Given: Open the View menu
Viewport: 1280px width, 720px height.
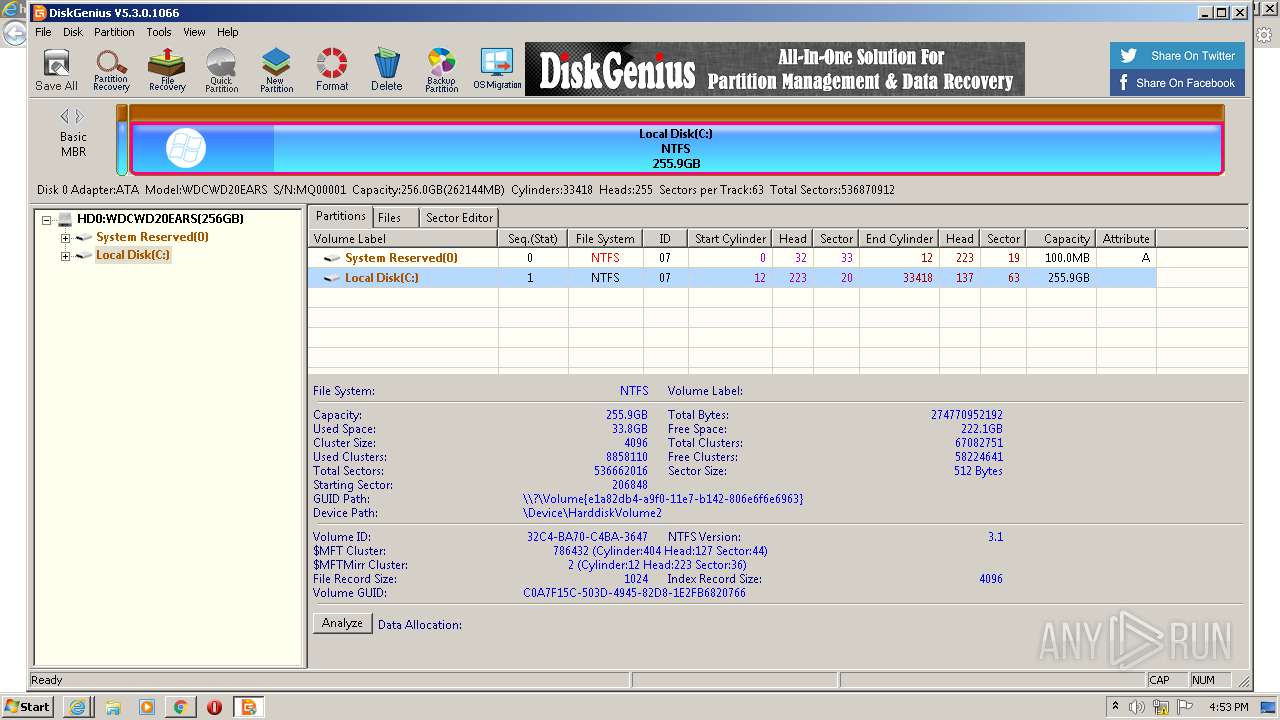Looking at the screenshot, I should pos(194,32).
